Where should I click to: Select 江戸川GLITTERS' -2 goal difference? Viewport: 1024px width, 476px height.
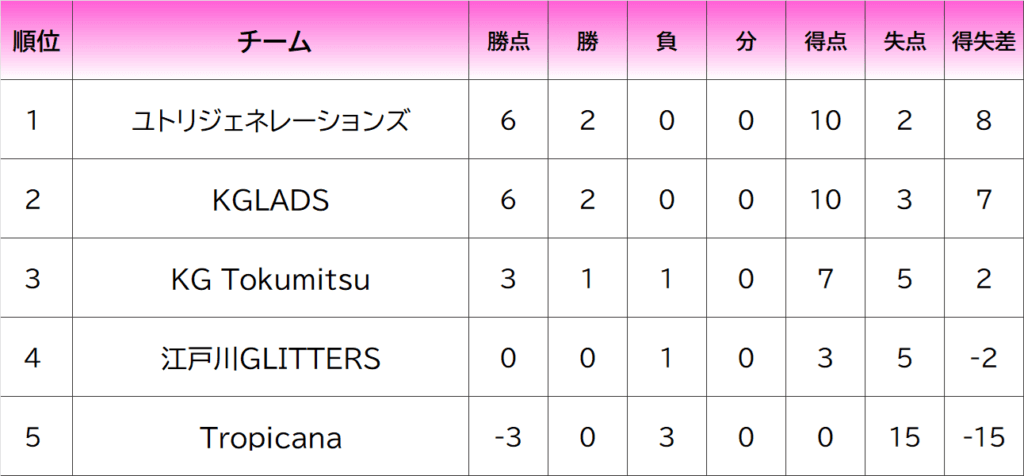pos(984,358)
